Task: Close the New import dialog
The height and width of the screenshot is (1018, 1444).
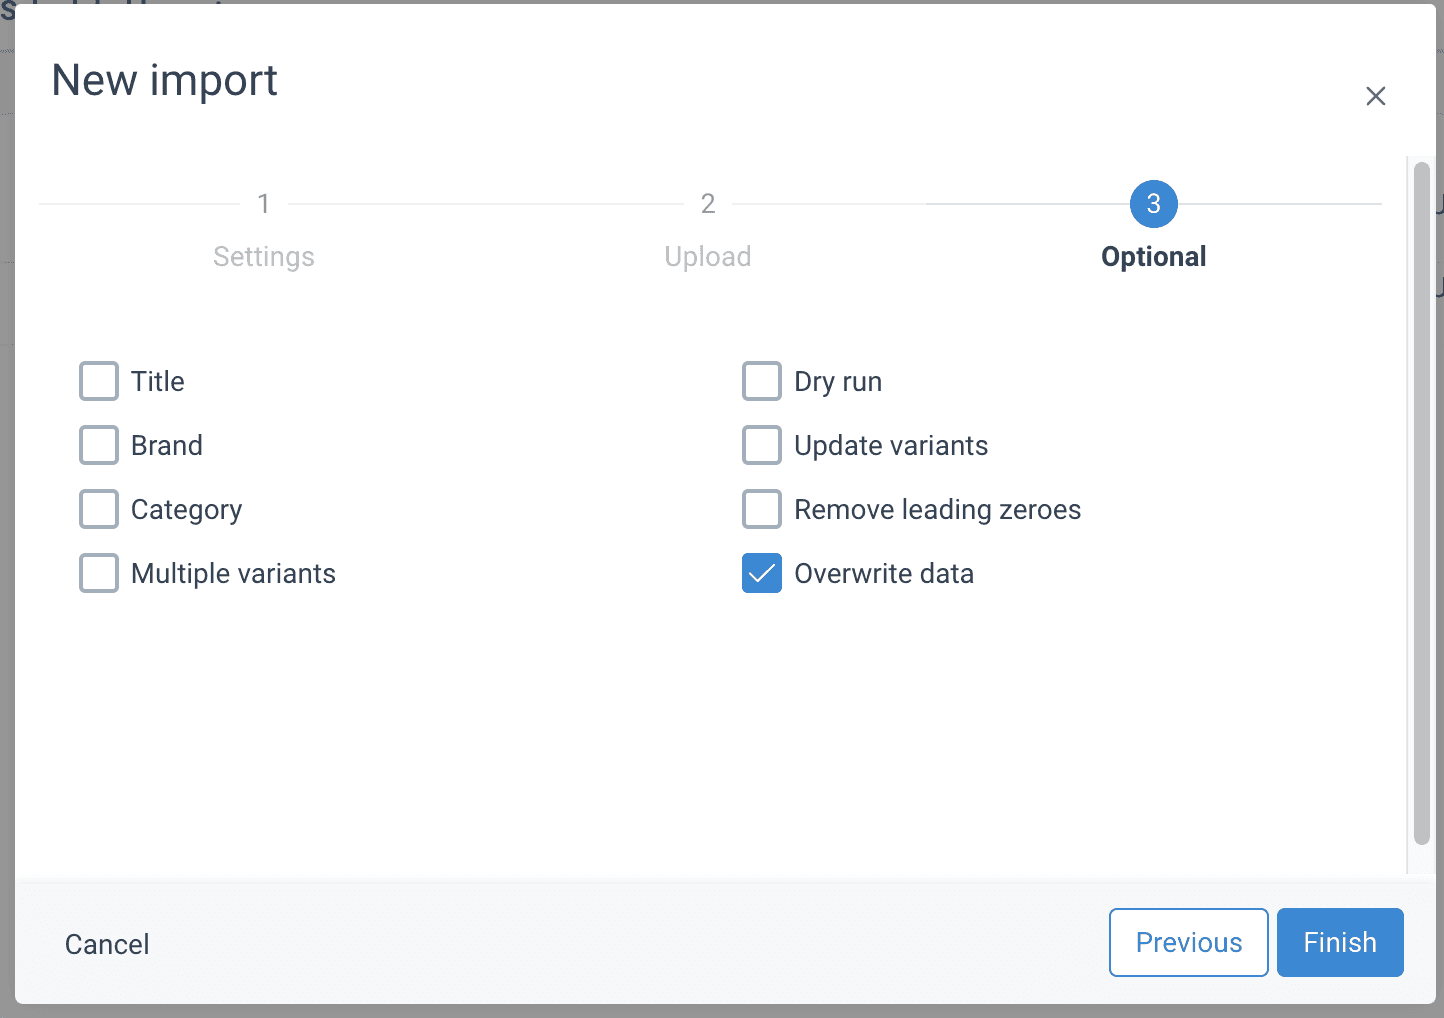Action: 1375,96
